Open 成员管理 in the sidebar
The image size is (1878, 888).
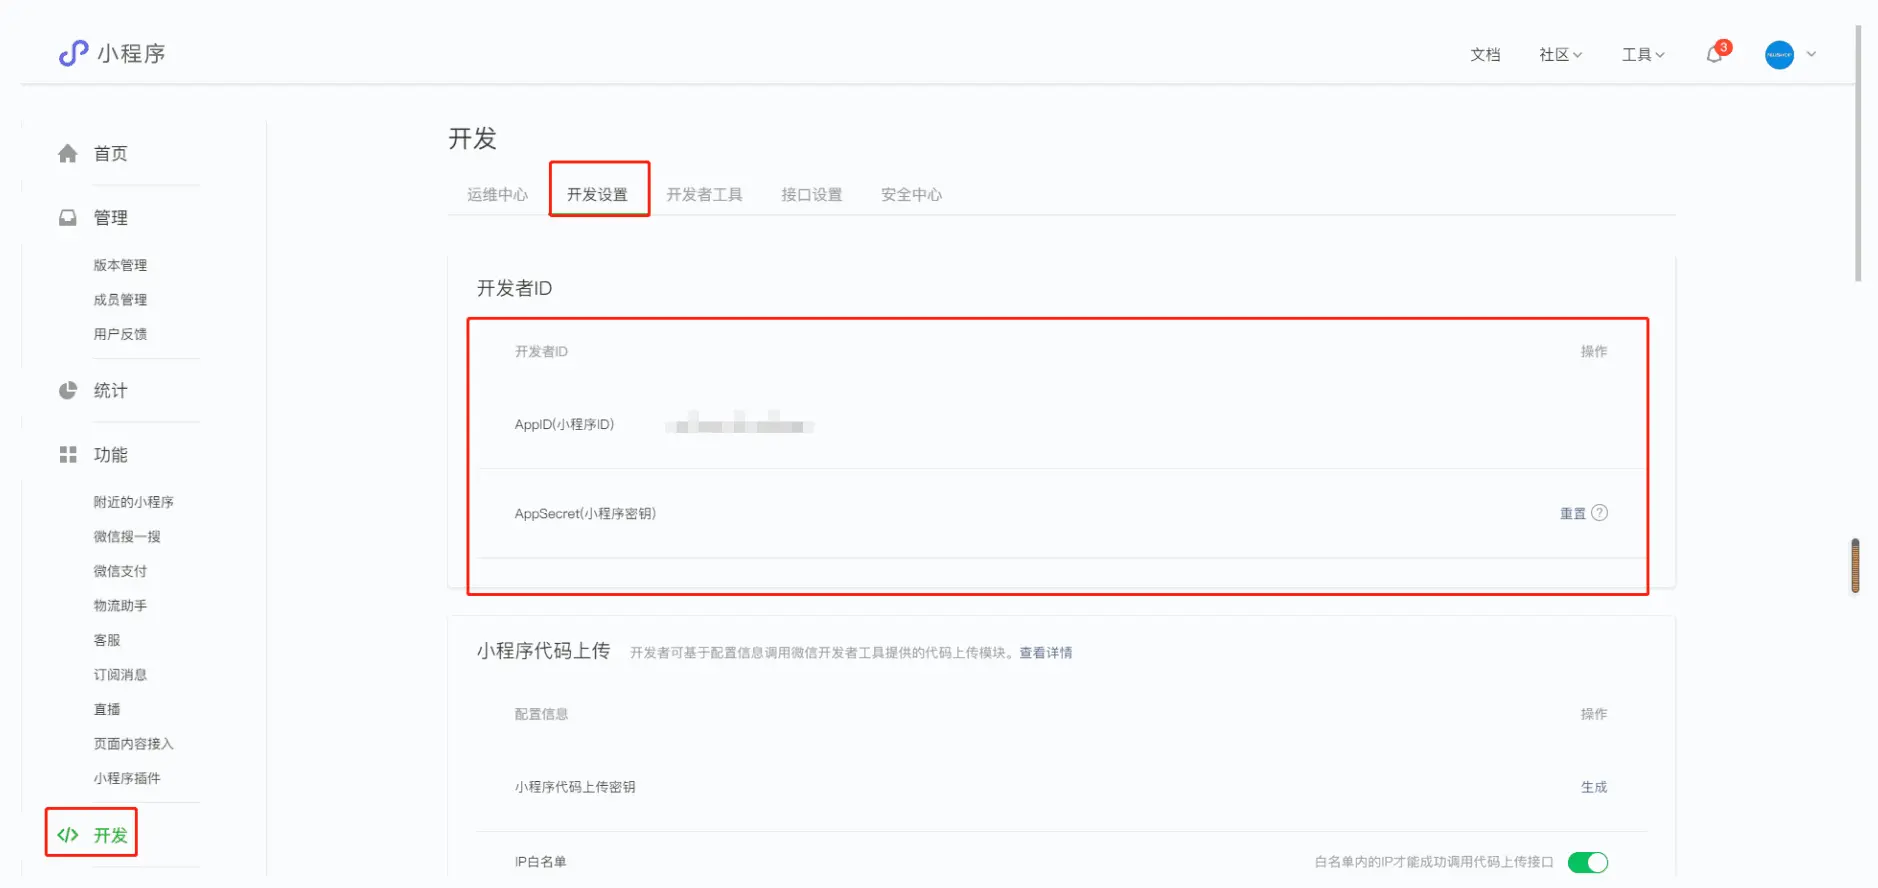(120, 300)
